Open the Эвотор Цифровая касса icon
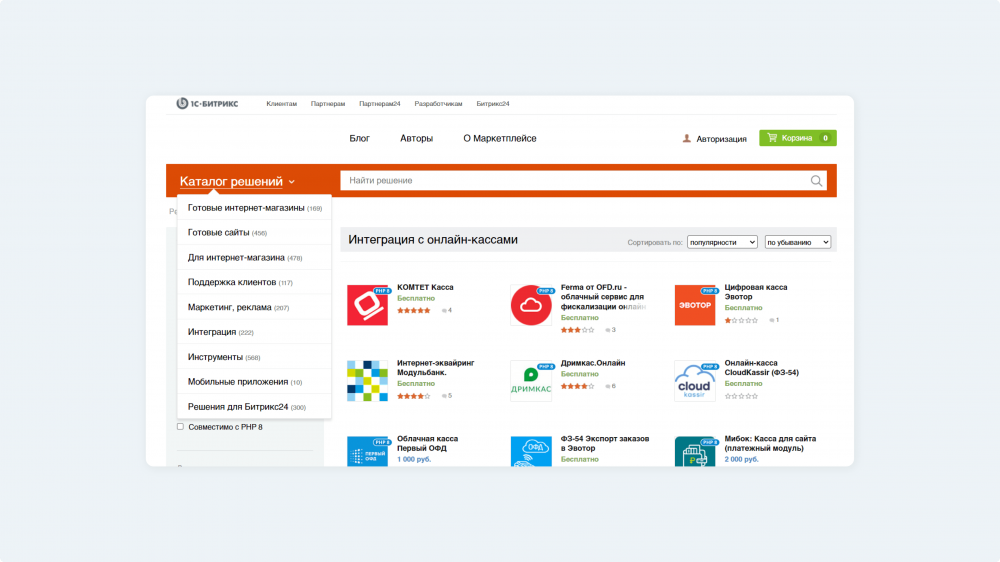This screenshot has width=1000, height=562. click(695, 305)
